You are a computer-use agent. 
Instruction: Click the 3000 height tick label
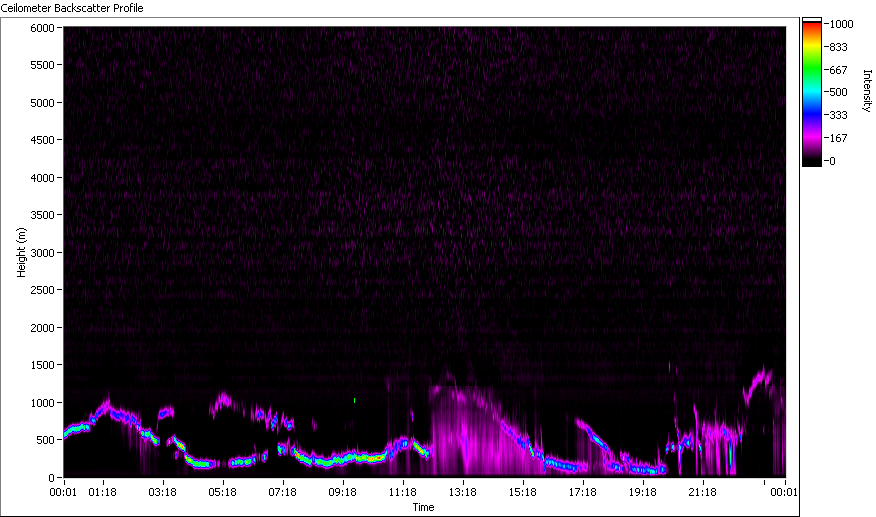(x=42, y=253)
